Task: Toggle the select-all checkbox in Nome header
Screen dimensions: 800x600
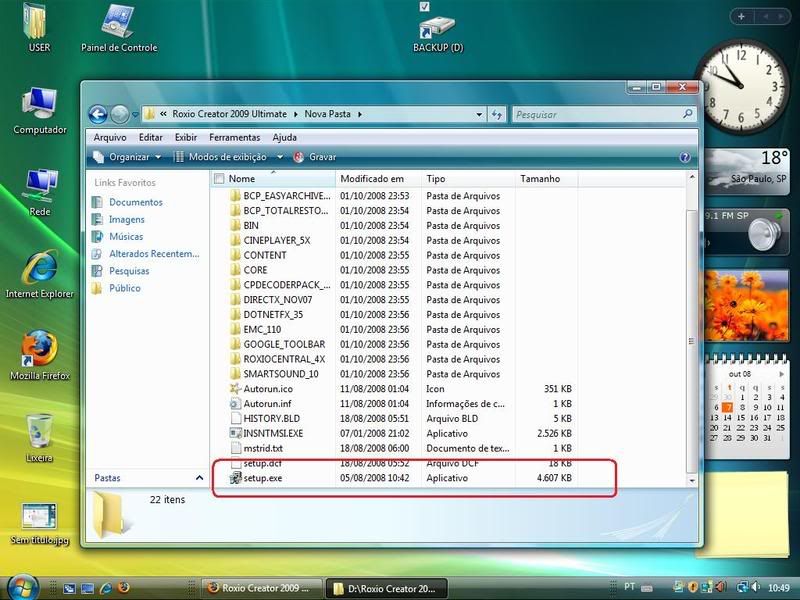Action: click(x=219, y=179)
